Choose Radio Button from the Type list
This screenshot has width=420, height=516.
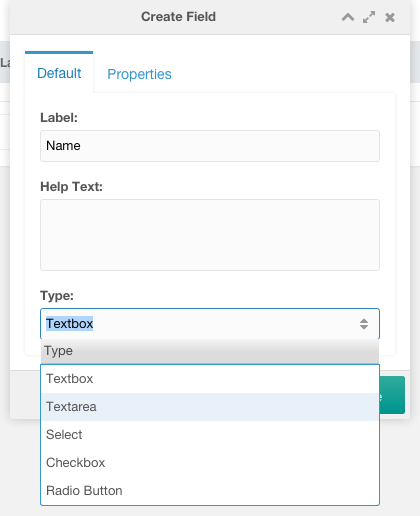[x=210, y=491]
